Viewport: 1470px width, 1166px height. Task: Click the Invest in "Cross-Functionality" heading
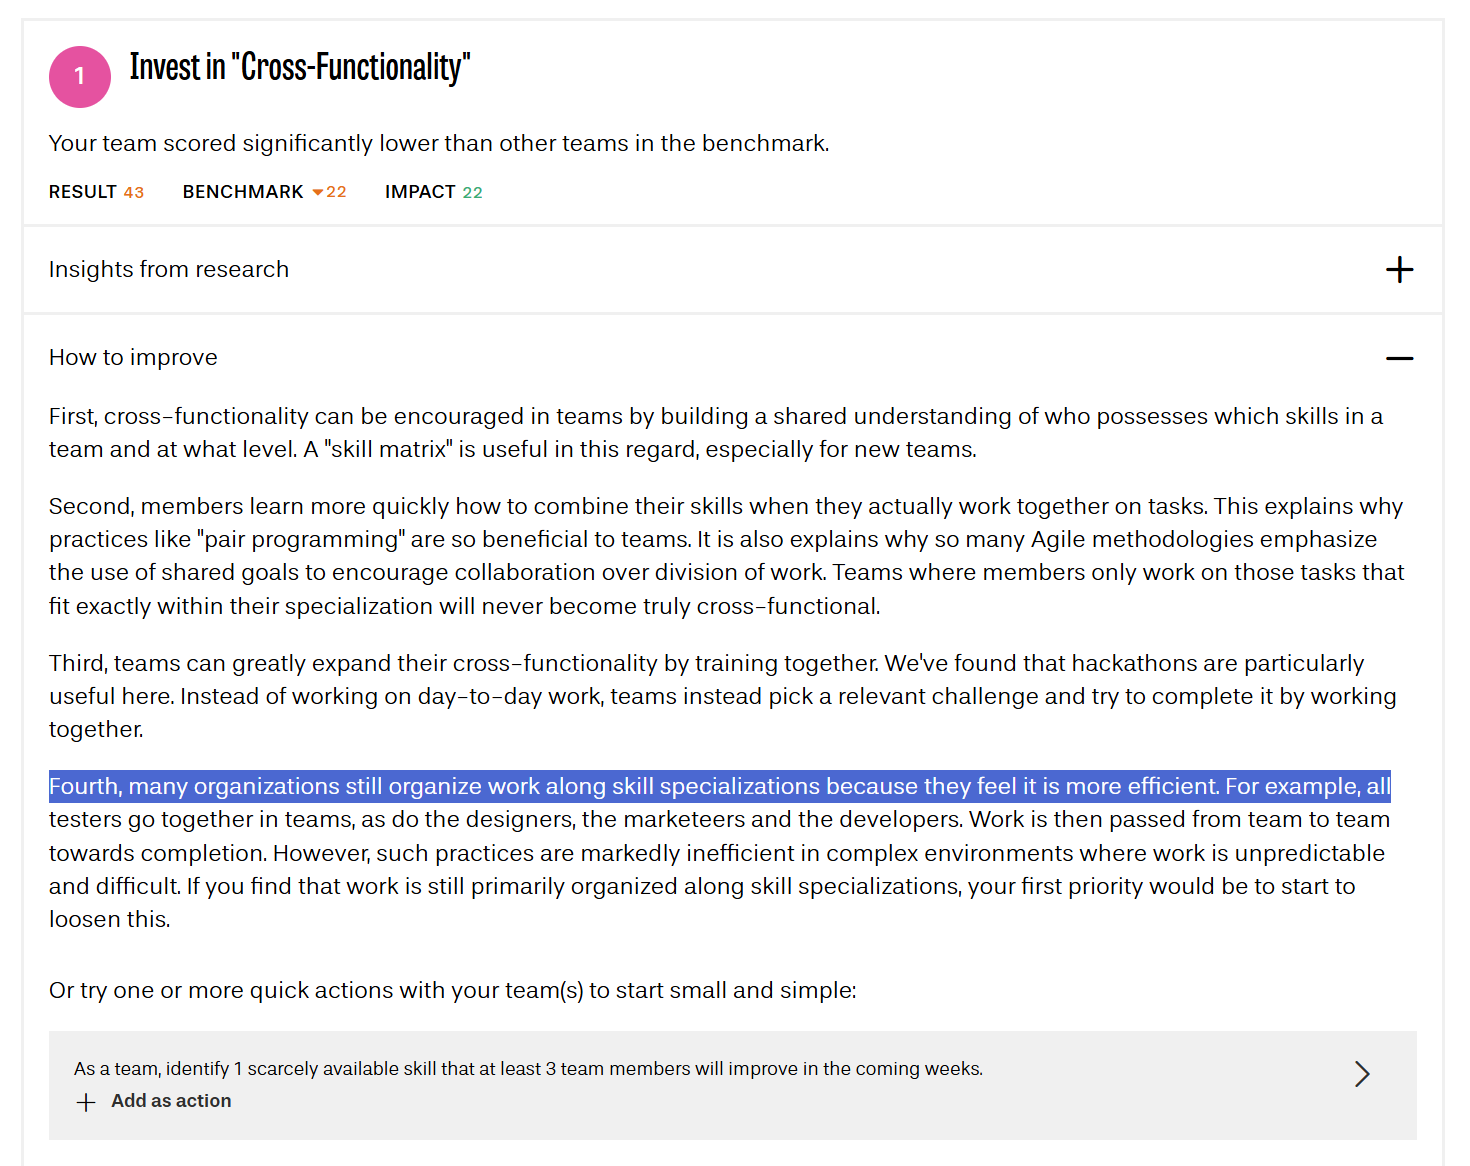[x=300, y=68]
